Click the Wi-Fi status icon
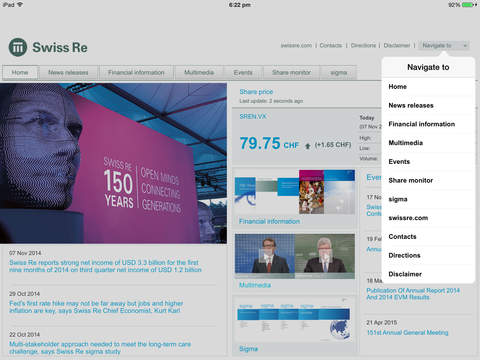 pos(20,5)
